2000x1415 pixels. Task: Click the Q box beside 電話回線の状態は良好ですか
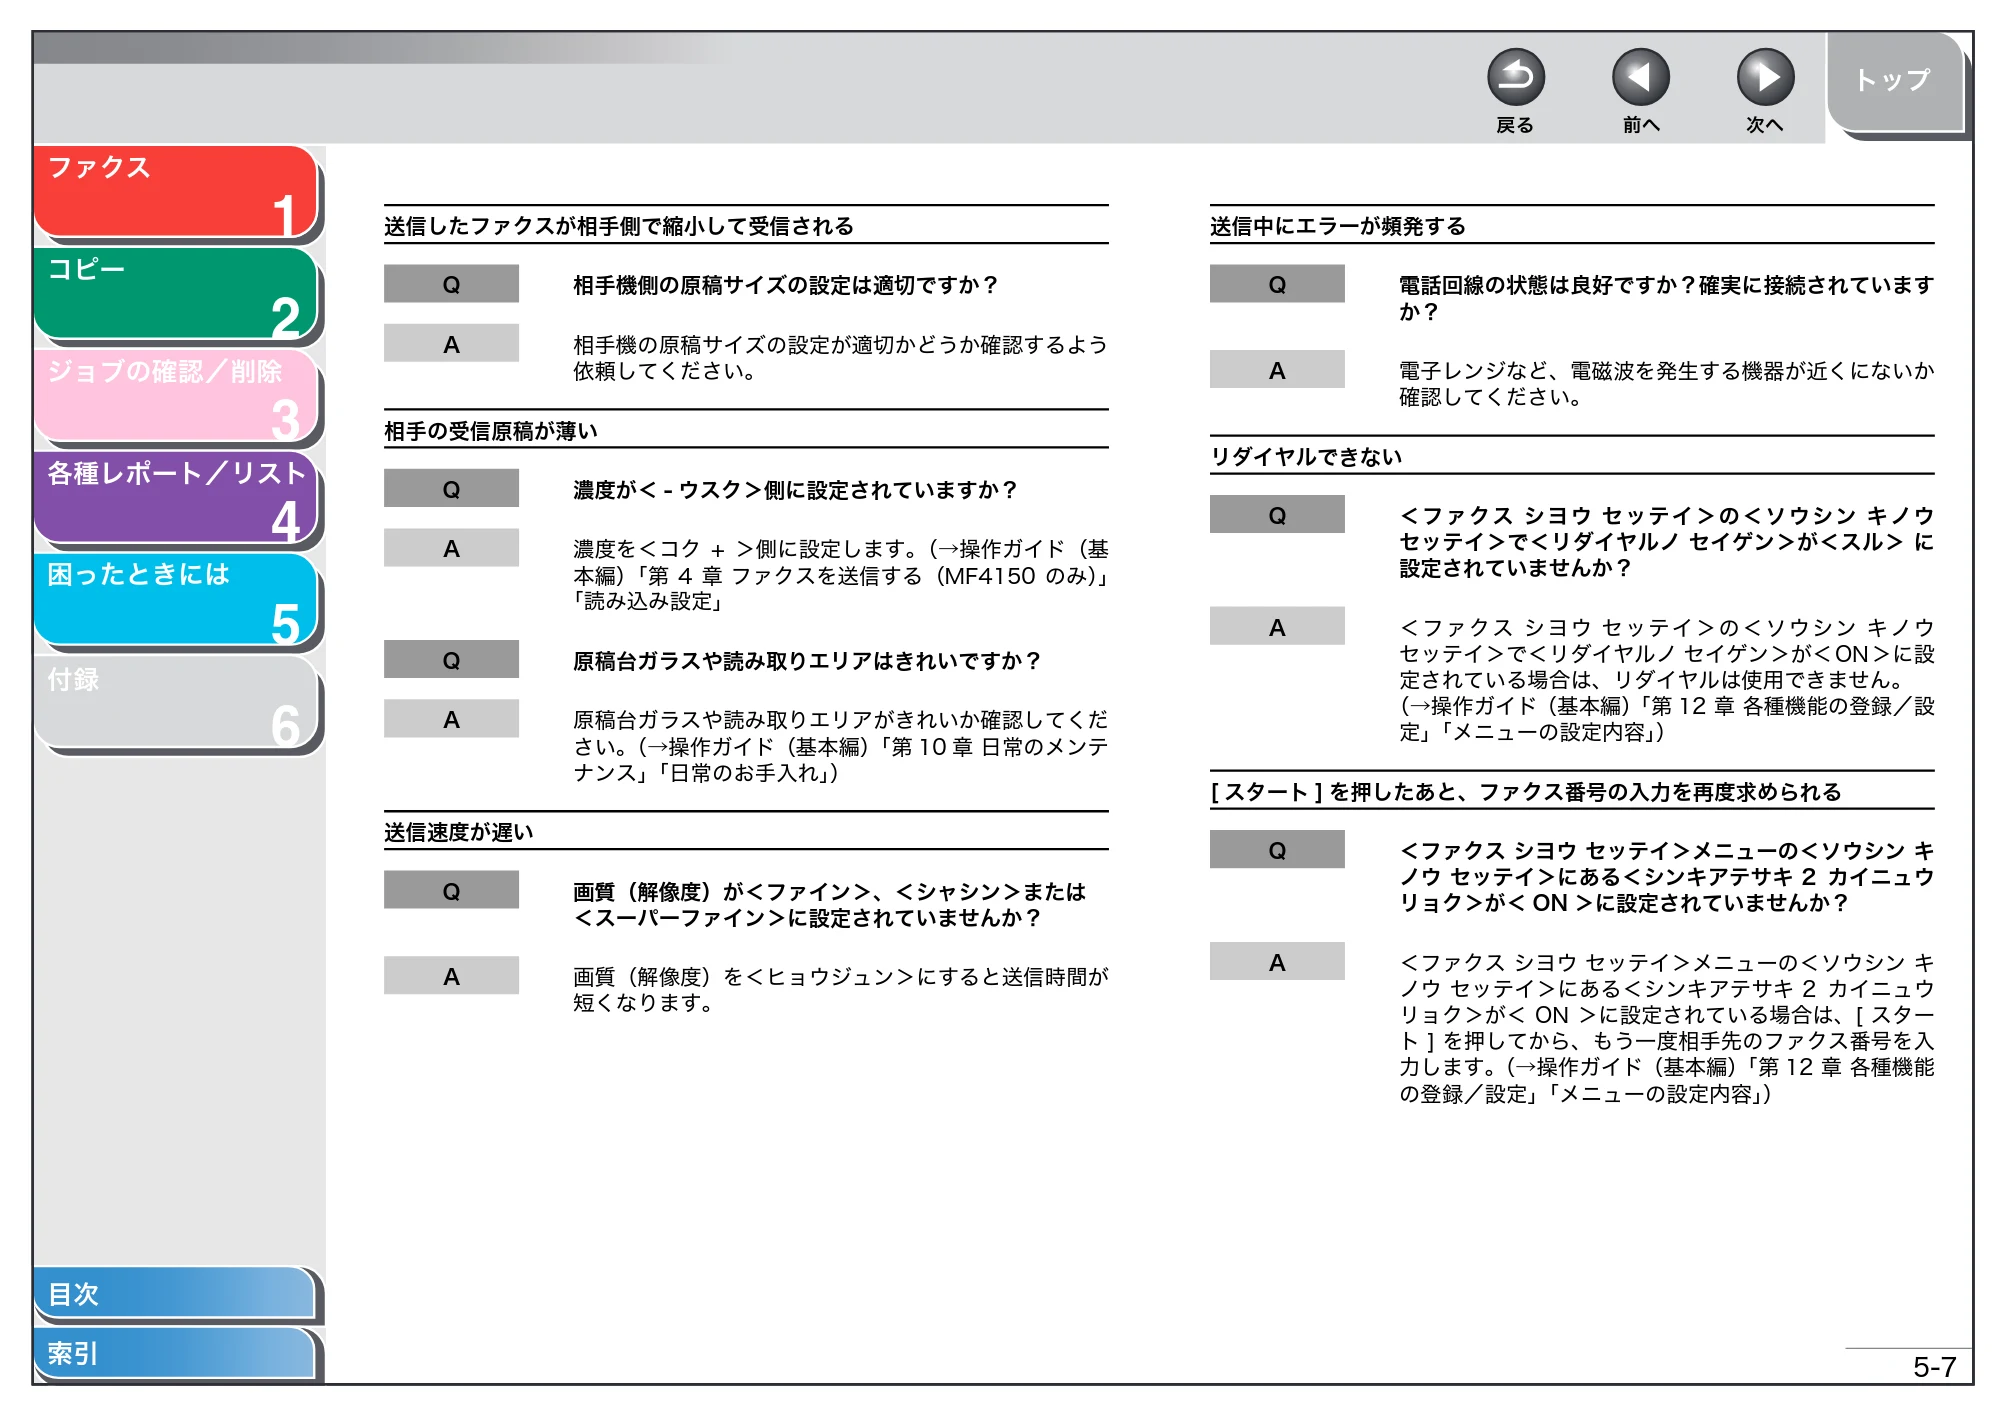pos(1277,284)
